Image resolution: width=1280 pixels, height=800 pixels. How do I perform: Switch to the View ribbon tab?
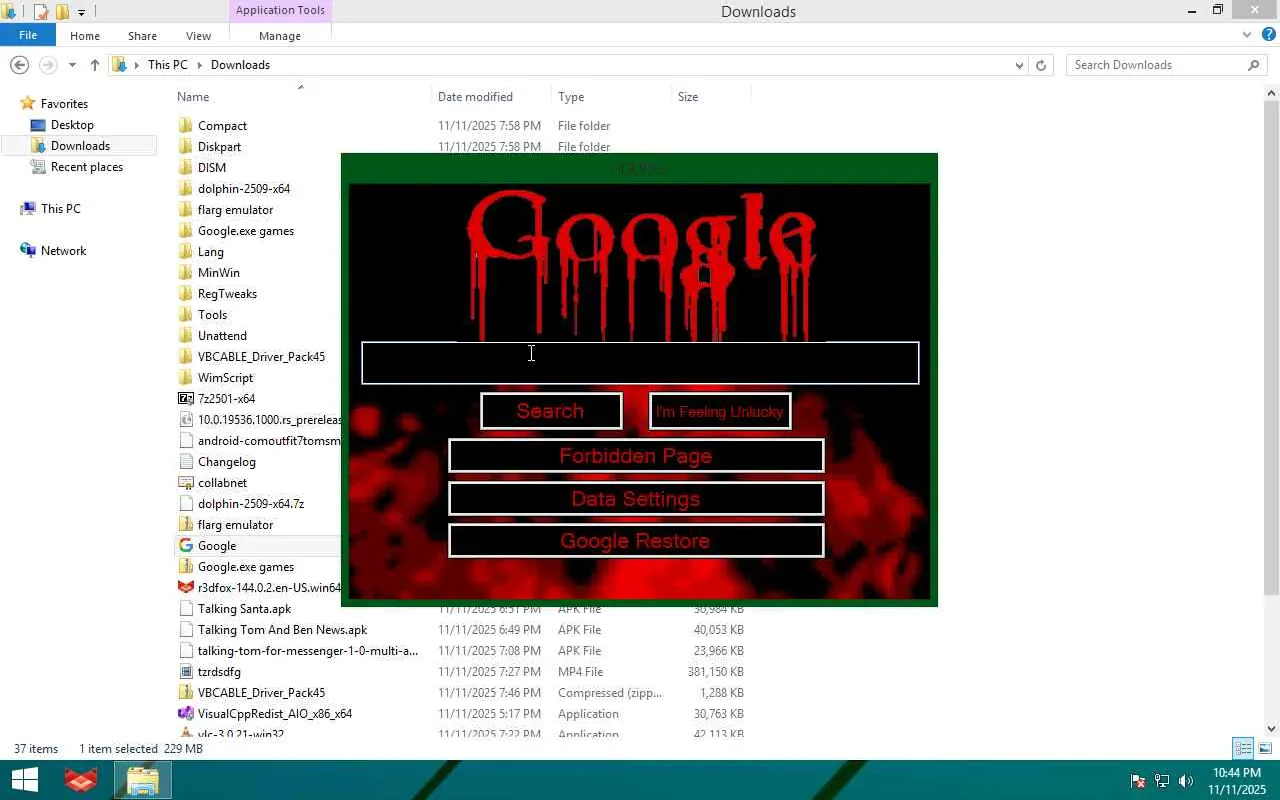[x=198, y=36]
